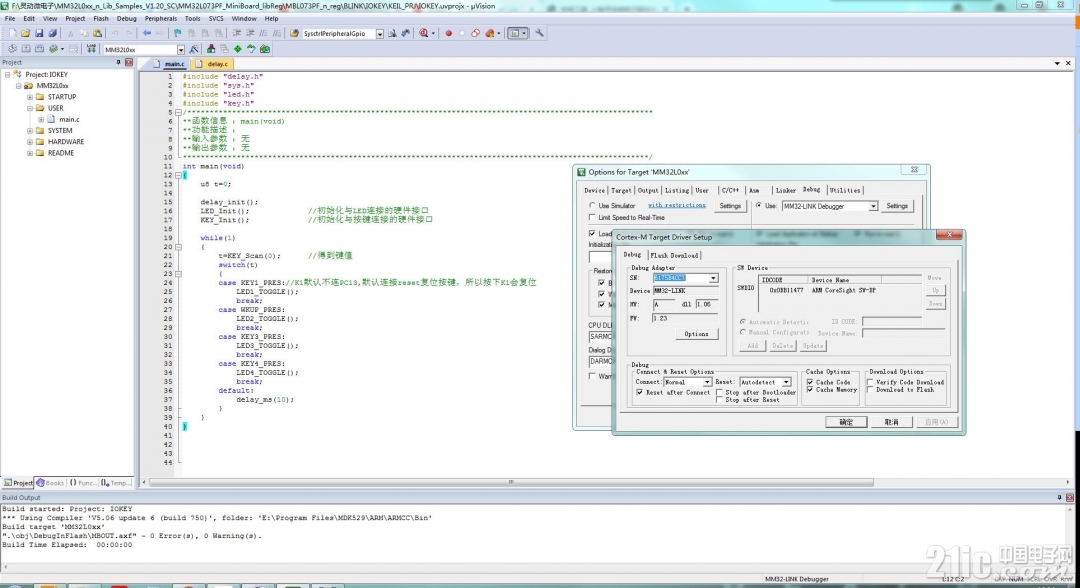
Task: Open the Connect mode Normal dropdown
Action: [706, 381]
